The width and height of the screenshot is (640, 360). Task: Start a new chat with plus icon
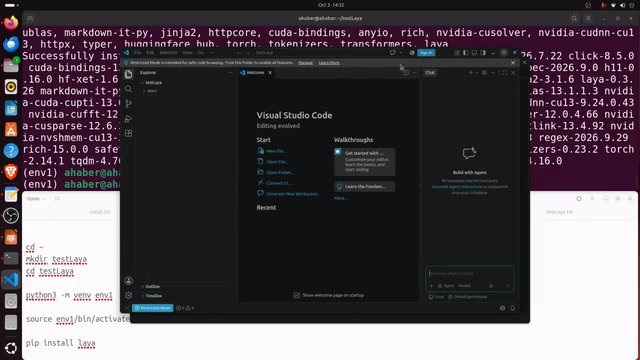coord(471,73)
